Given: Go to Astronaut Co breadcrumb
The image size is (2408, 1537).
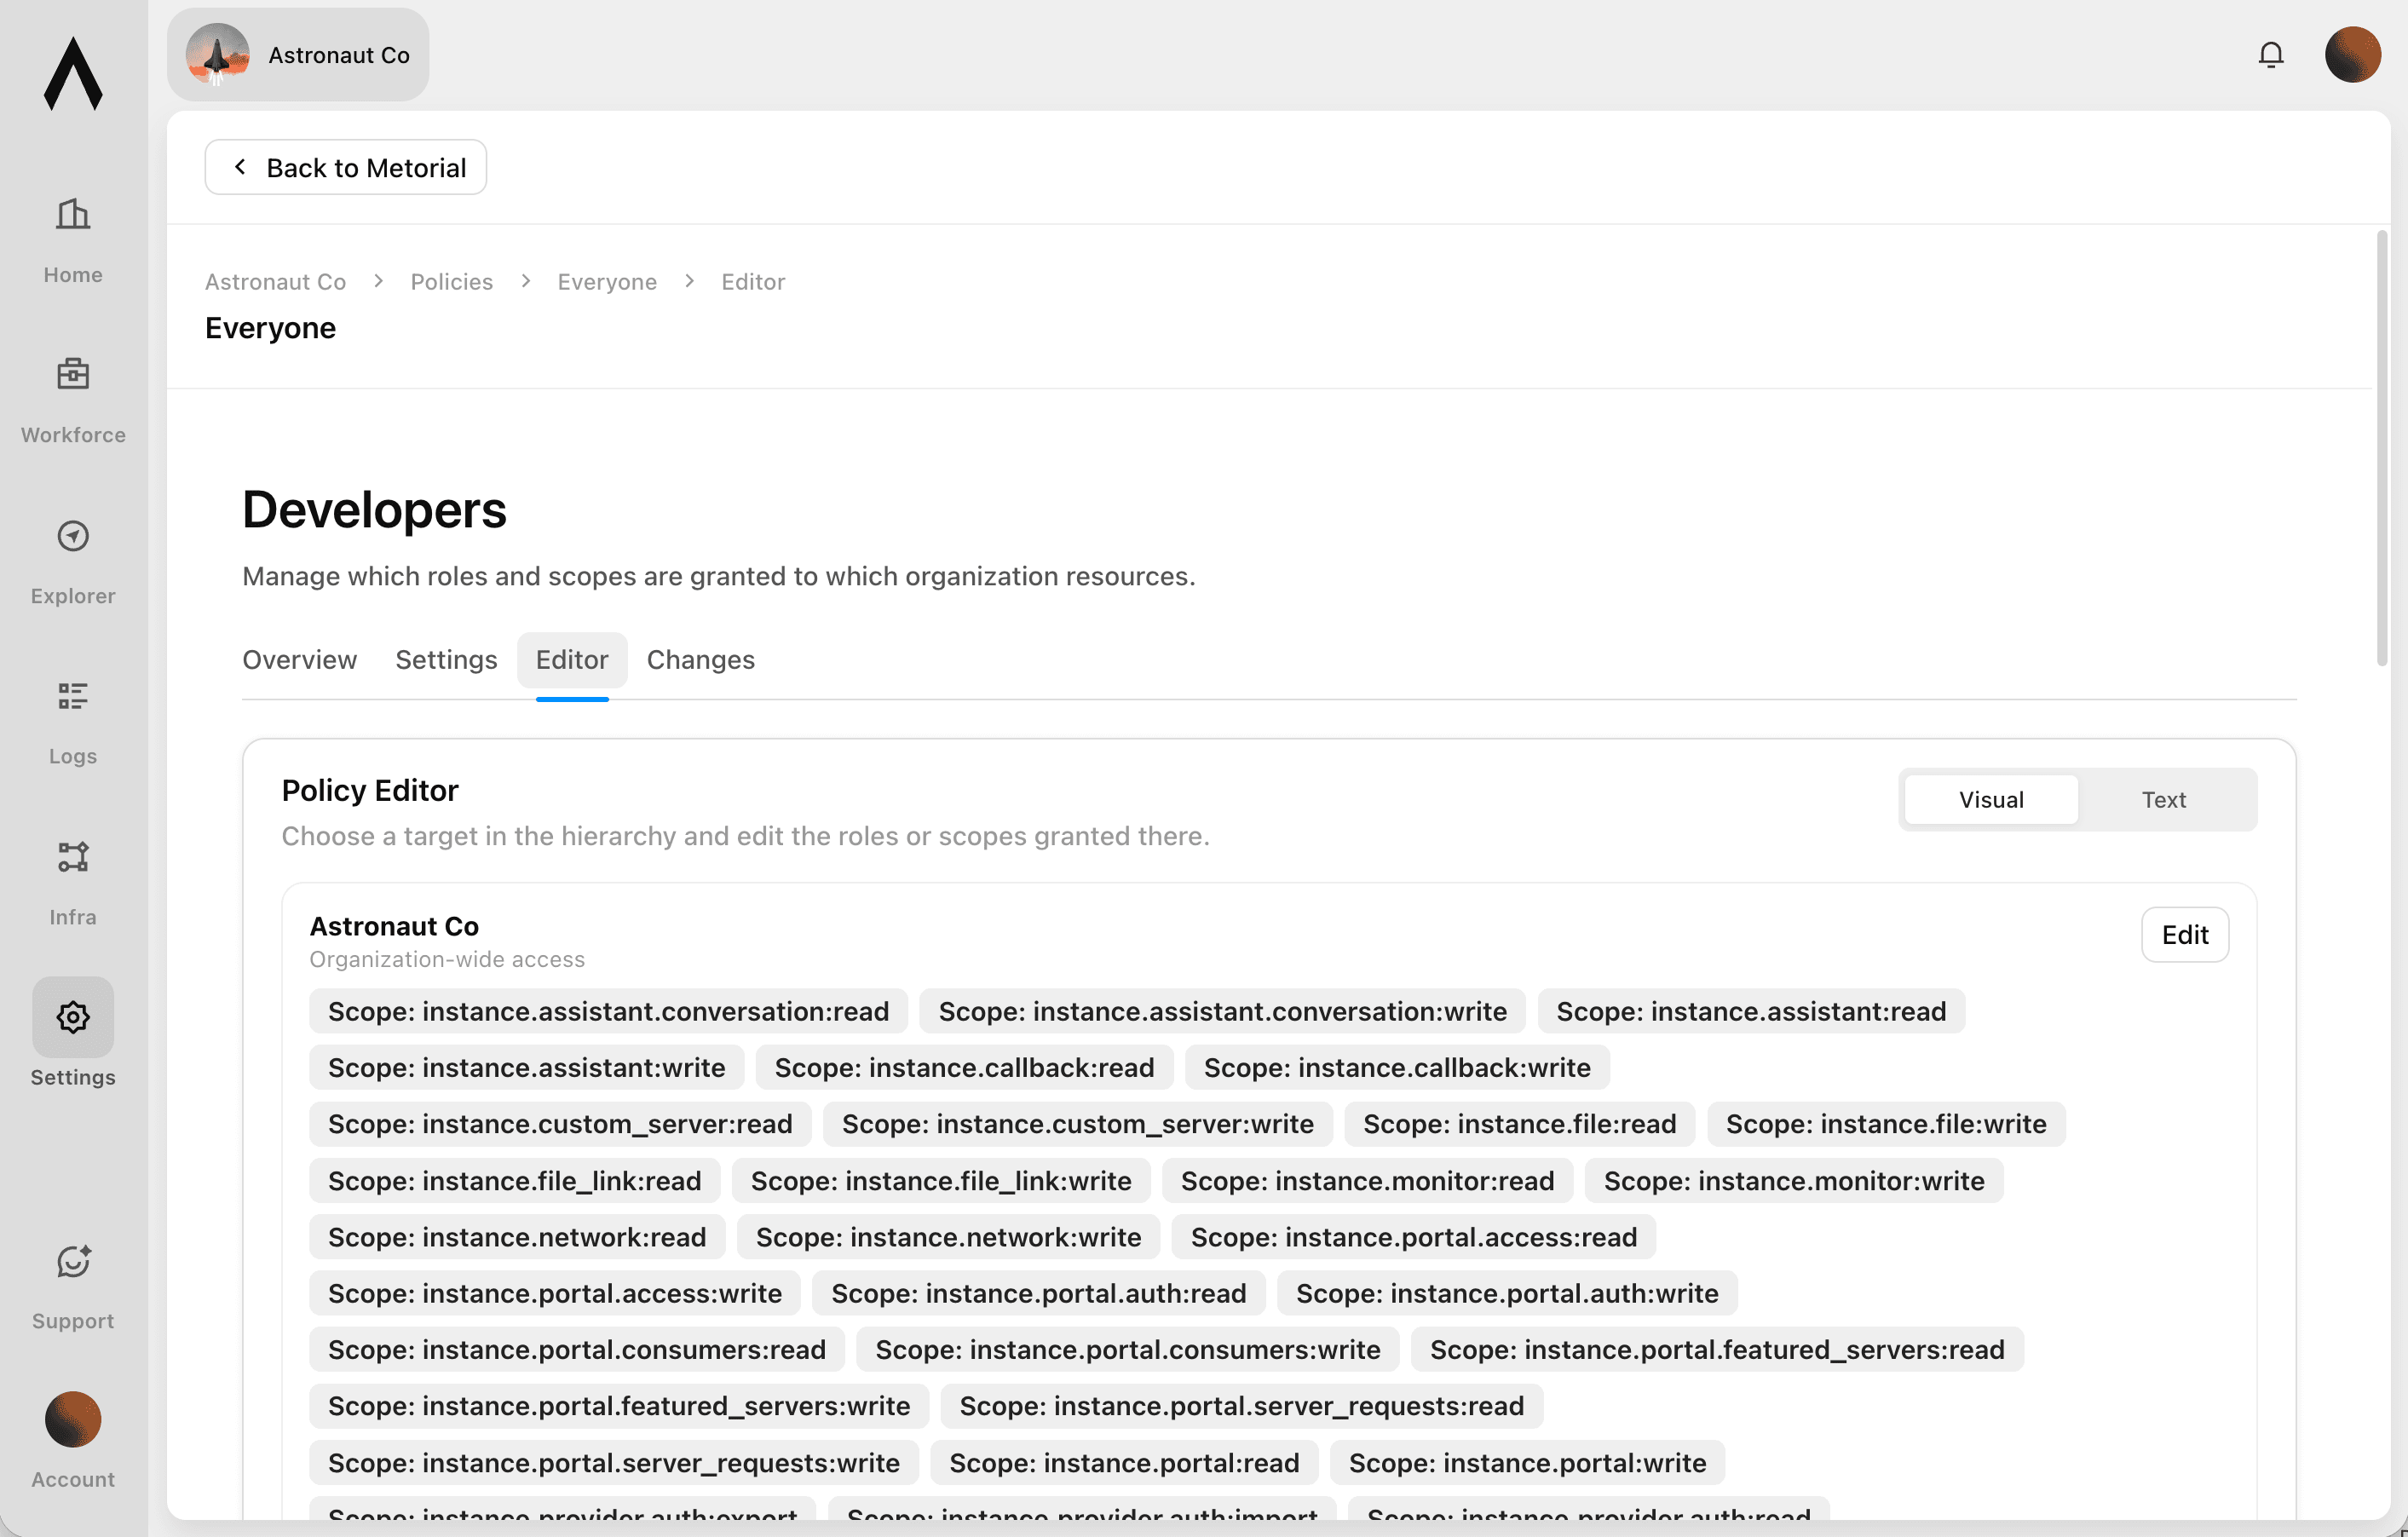Looking at the screenshot, I should tap(275, 282).
